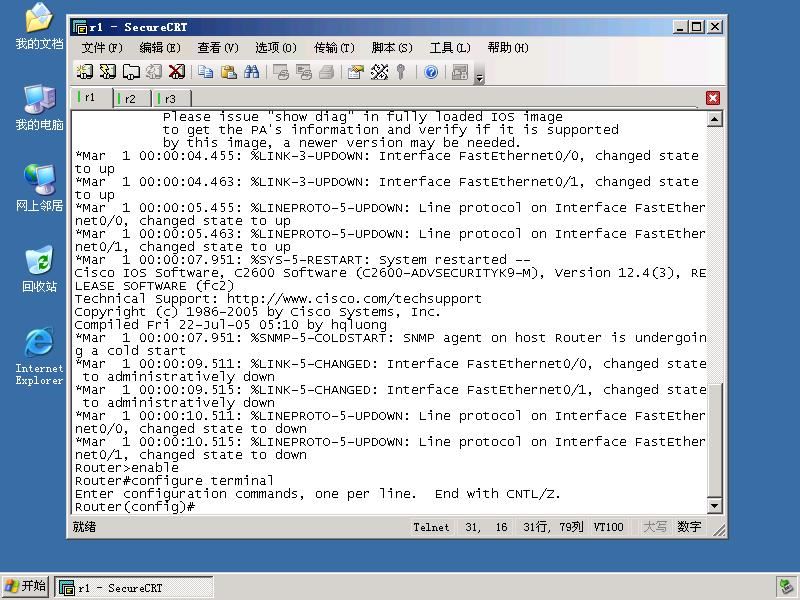Open the 工具(L) menu
Viewport: 800px width, 600px height.
[450, 48]
